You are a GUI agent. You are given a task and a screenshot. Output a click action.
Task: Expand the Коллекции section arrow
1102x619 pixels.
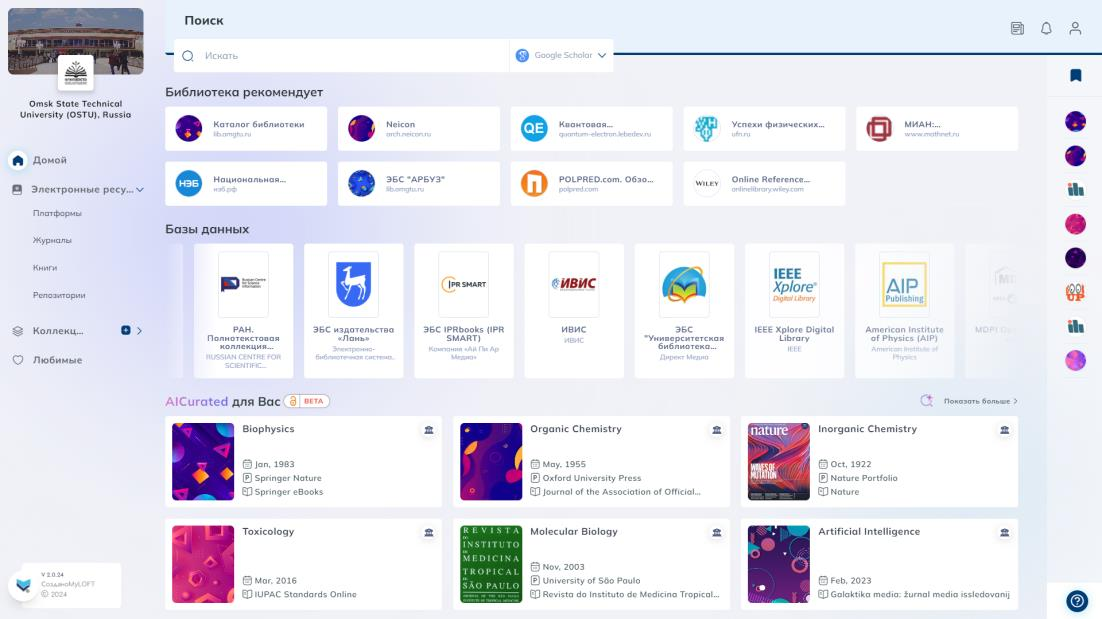click(140, 331)
